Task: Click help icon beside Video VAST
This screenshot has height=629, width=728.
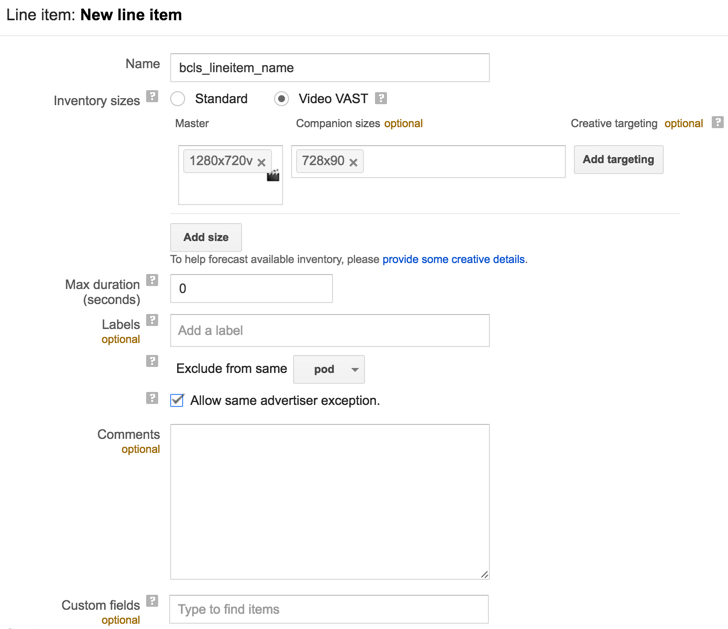Action: click(380, 99)
